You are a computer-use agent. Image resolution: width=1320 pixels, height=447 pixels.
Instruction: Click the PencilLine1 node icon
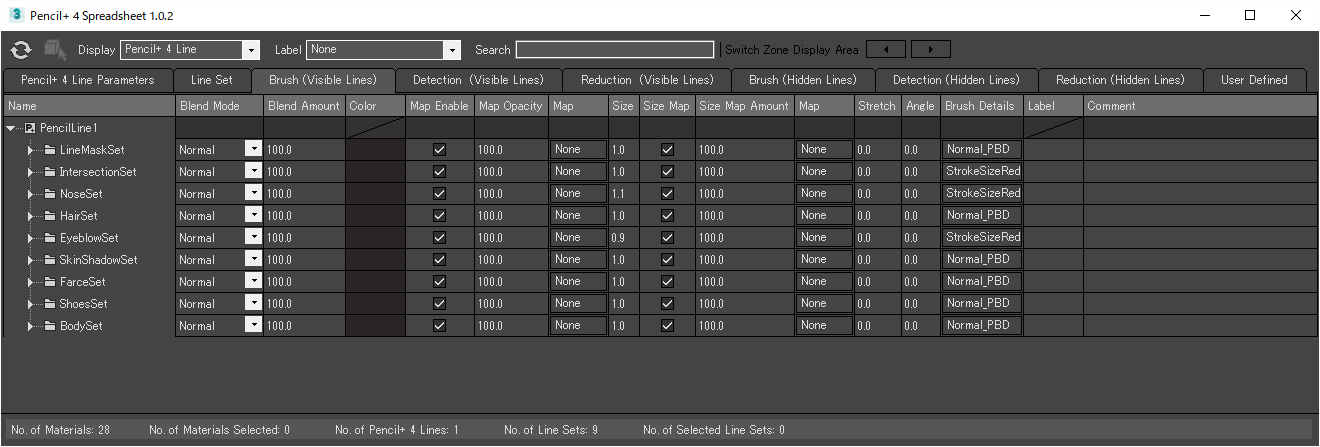30,128
